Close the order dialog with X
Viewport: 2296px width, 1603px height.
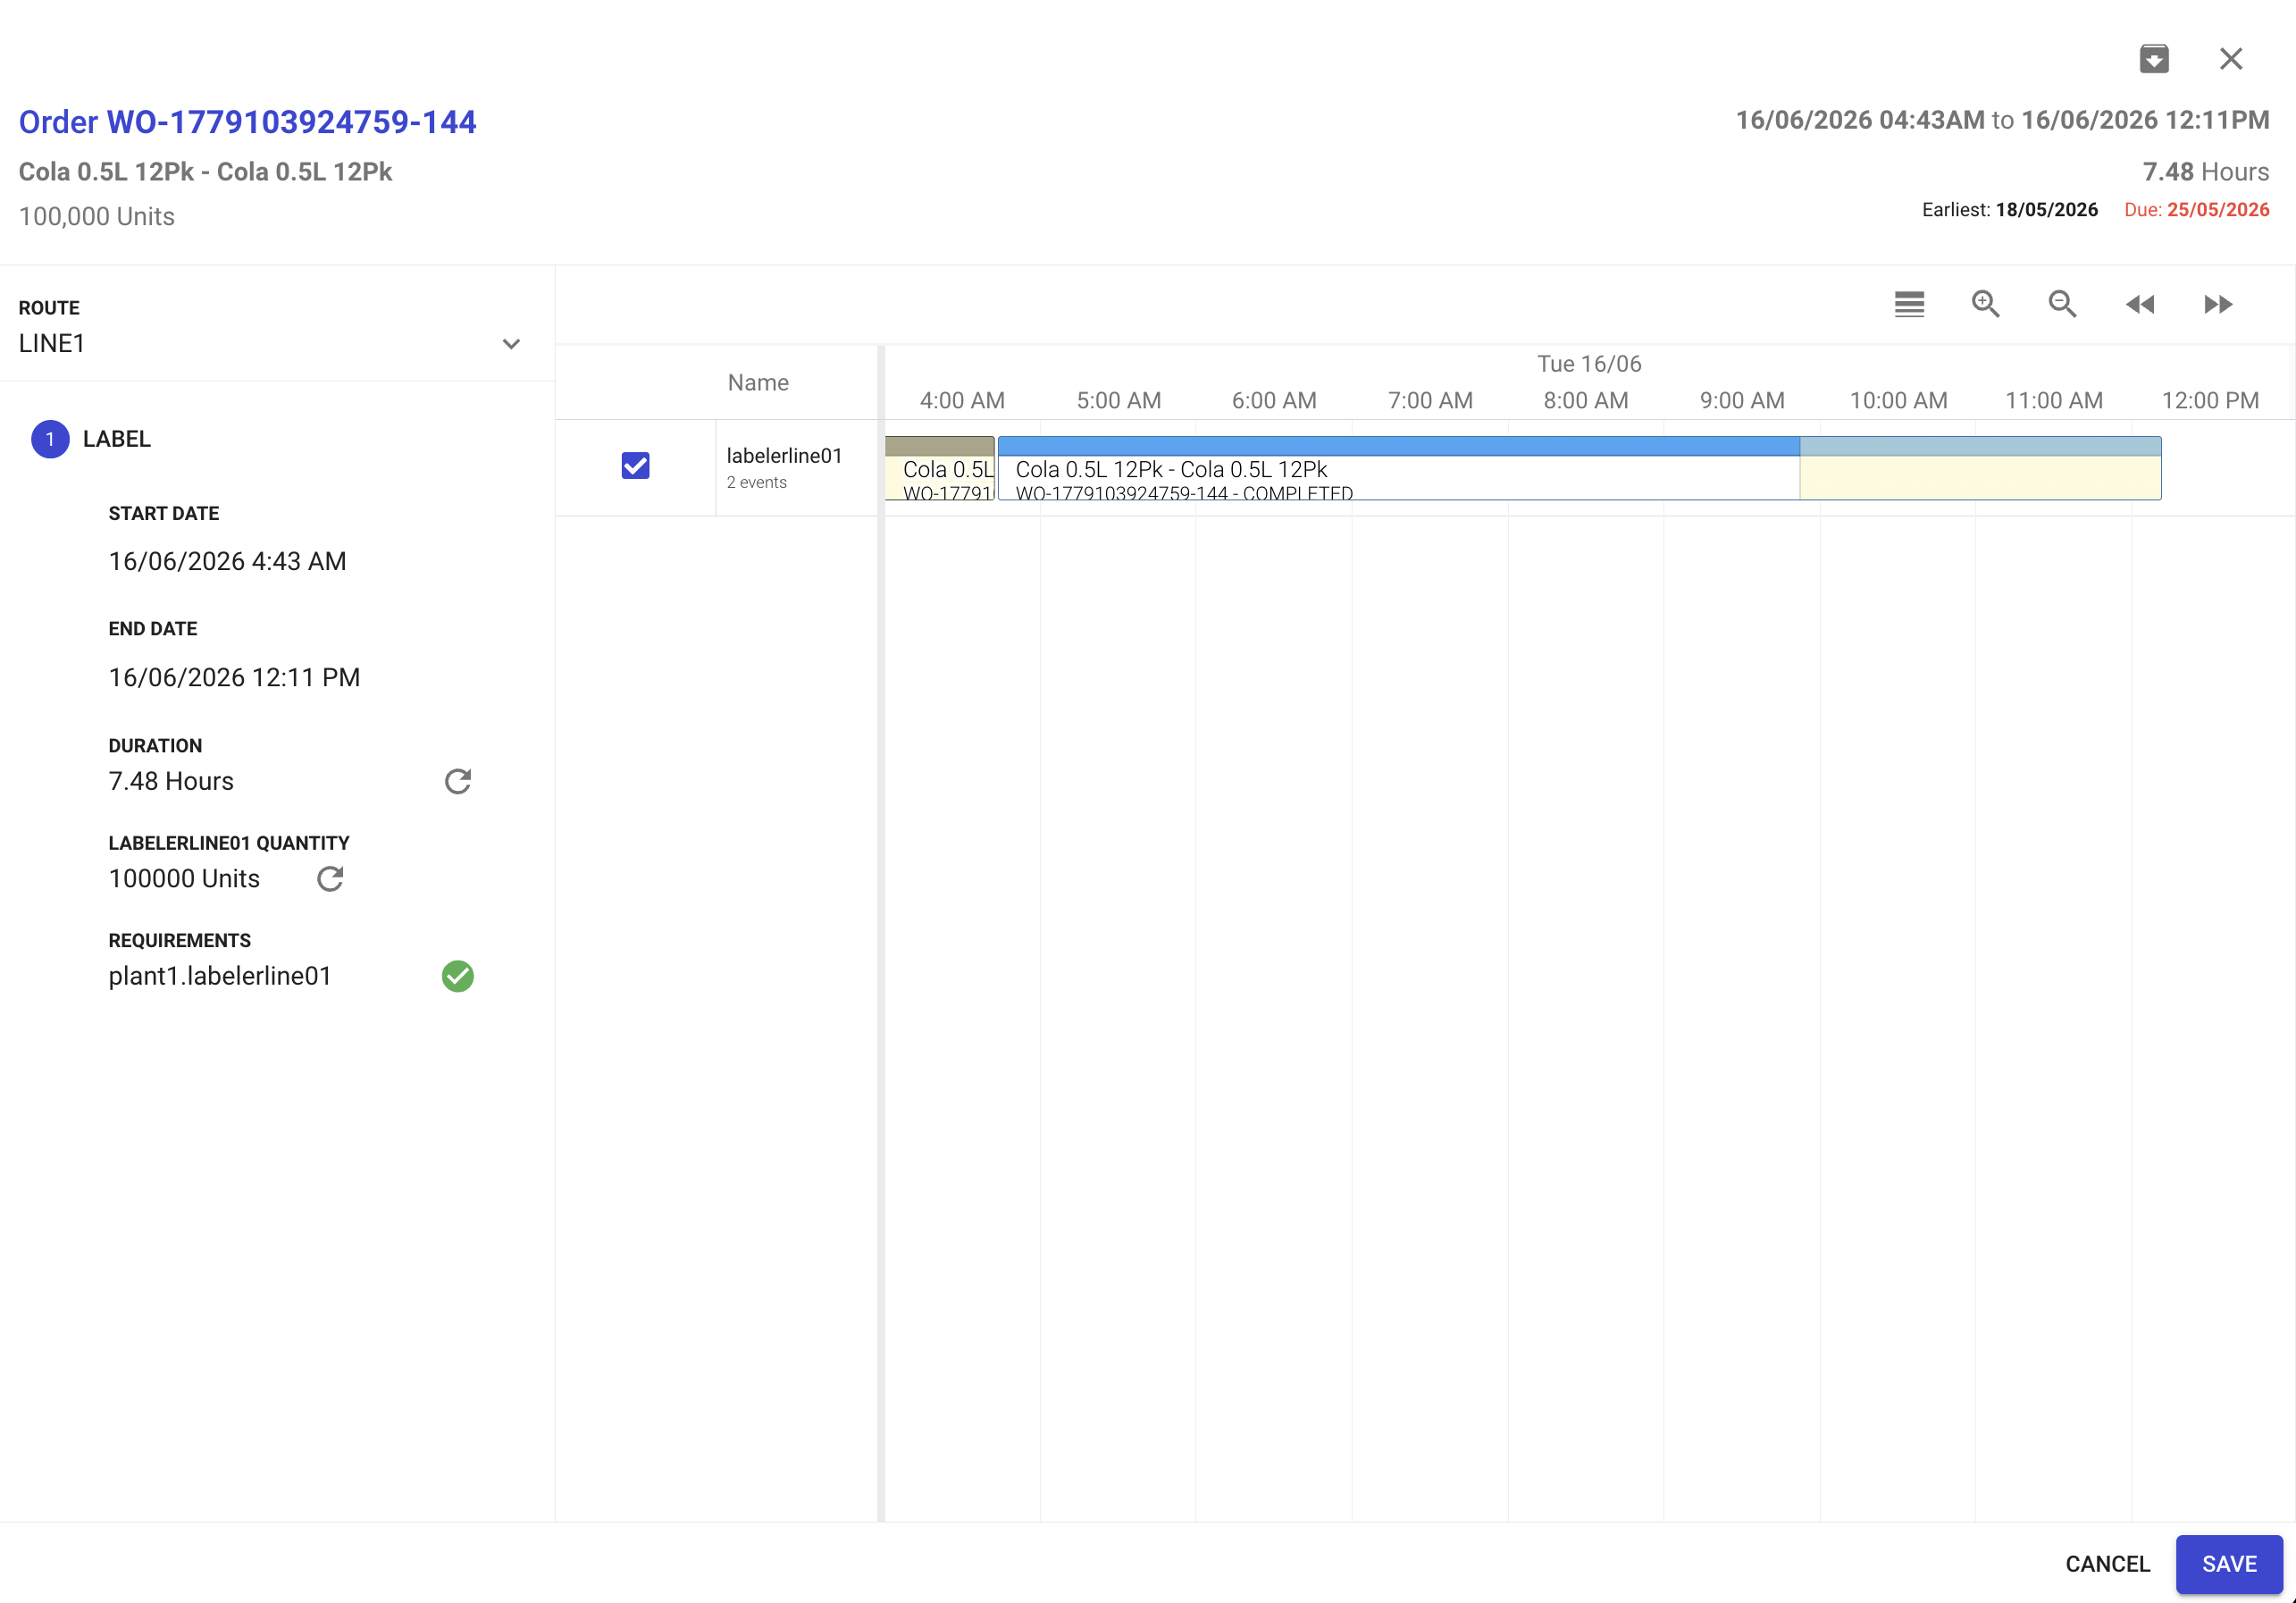[2231, 59]
